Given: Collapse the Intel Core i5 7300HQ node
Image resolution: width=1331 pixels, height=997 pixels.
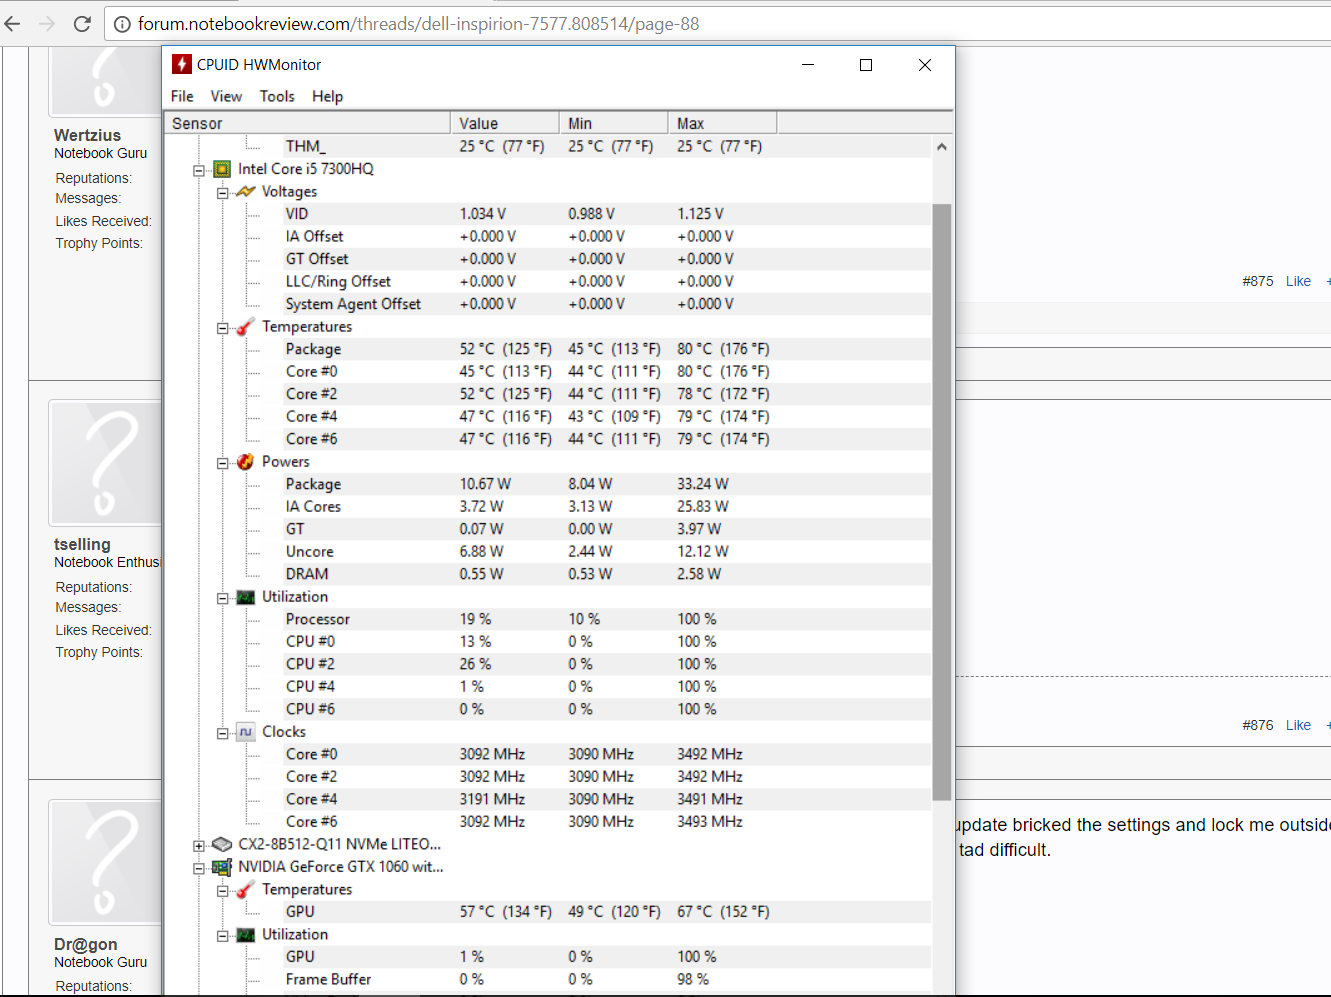Looking at the screenshot, I should coord(199,170).
